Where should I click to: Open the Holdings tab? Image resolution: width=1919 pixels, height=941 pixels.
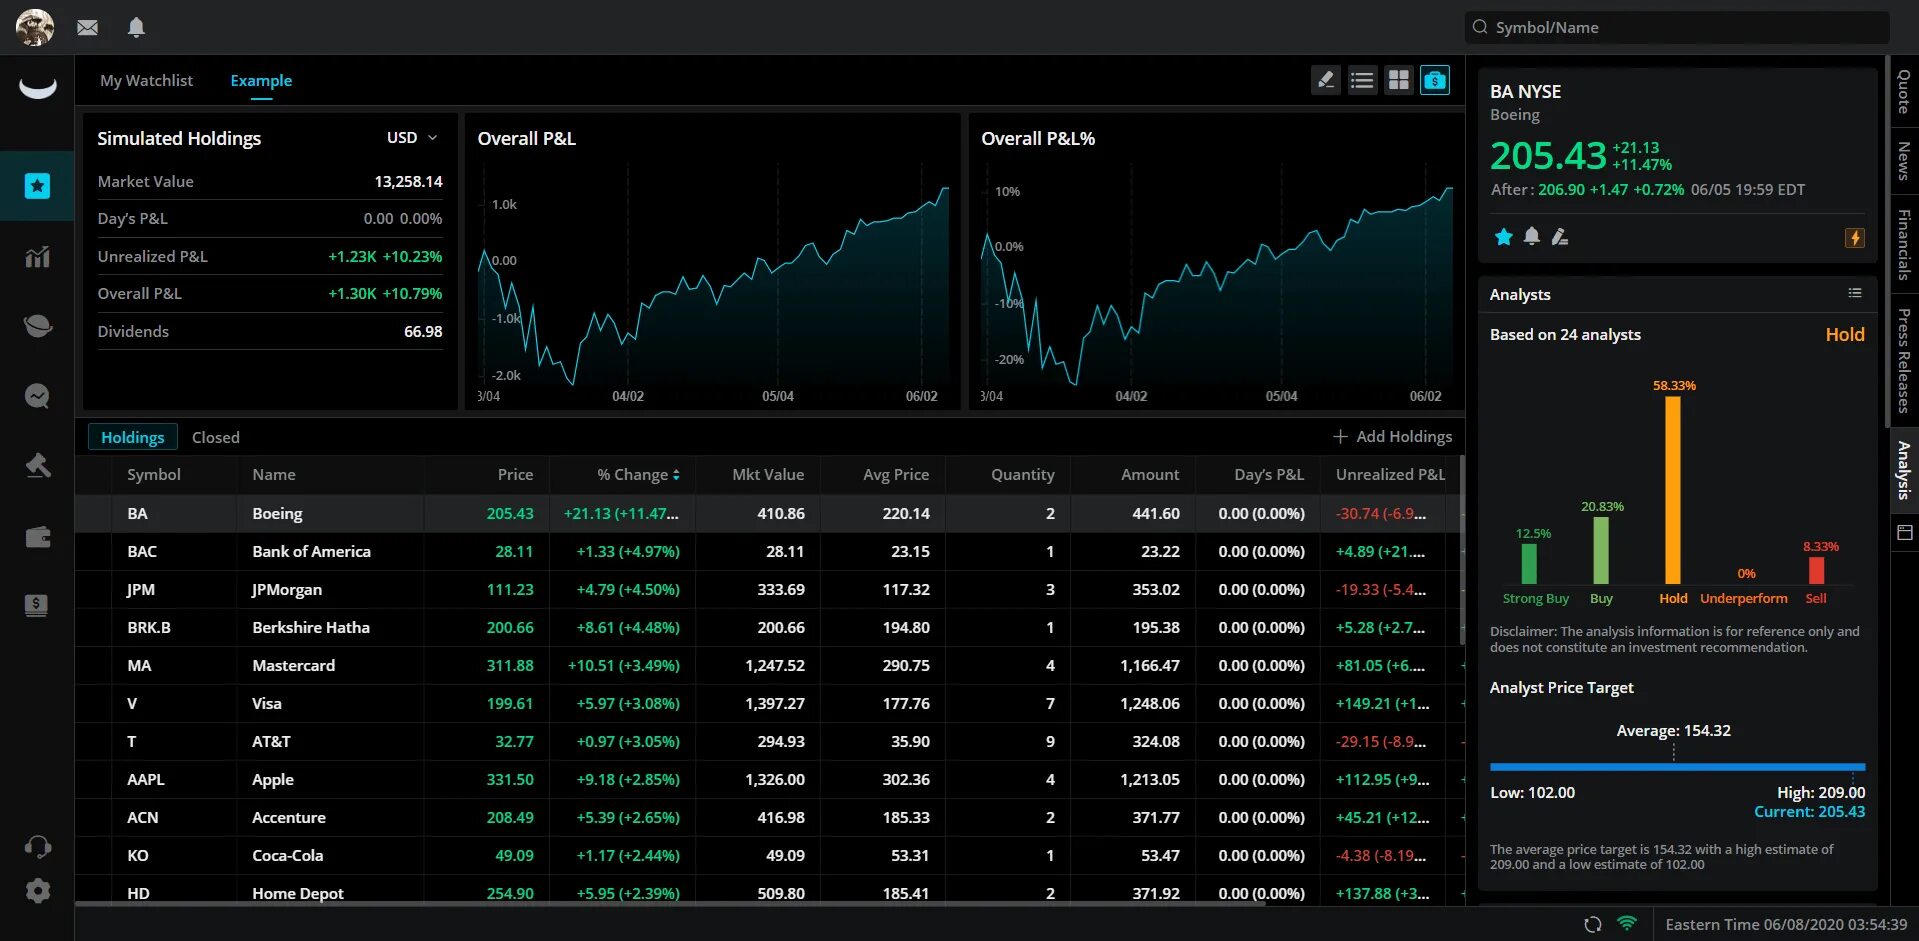click(x=133, y=437)
